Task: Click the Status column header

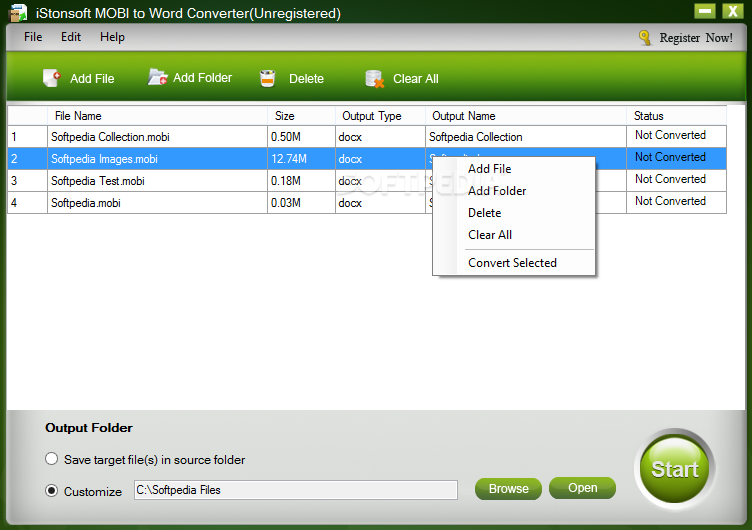Action: (x=676, y=116)
